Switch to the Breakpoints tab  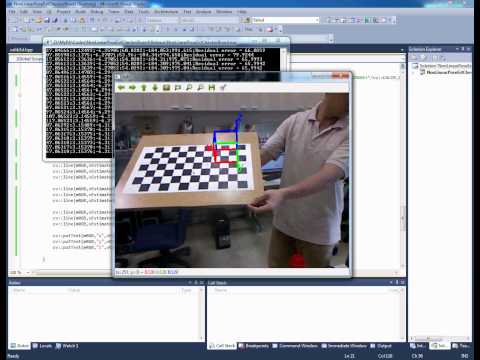click(x=254, y=346)
